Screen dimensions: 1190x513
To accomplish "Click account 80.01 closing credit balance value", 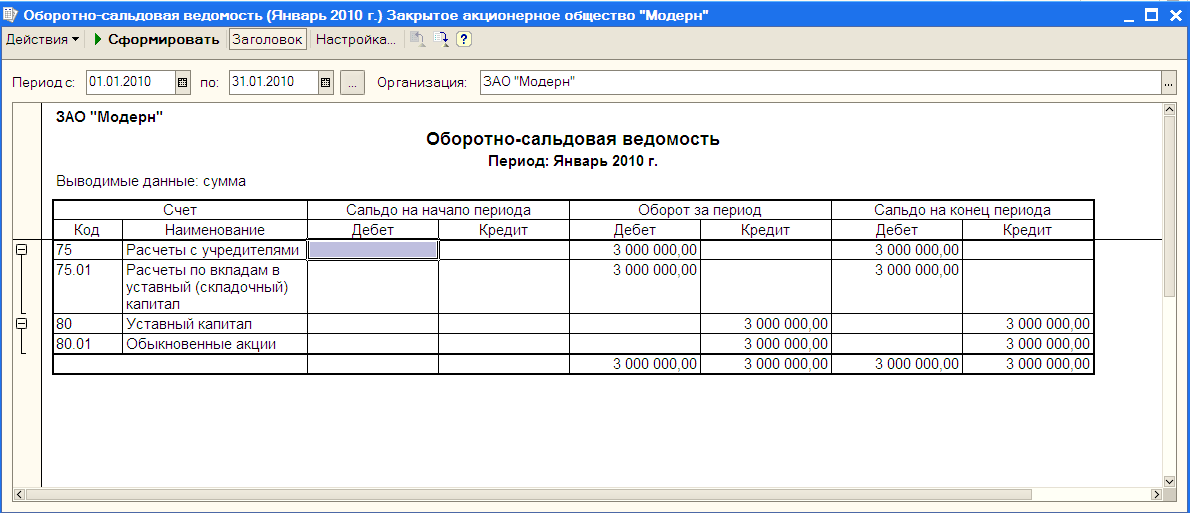I will click(1028, 345).
